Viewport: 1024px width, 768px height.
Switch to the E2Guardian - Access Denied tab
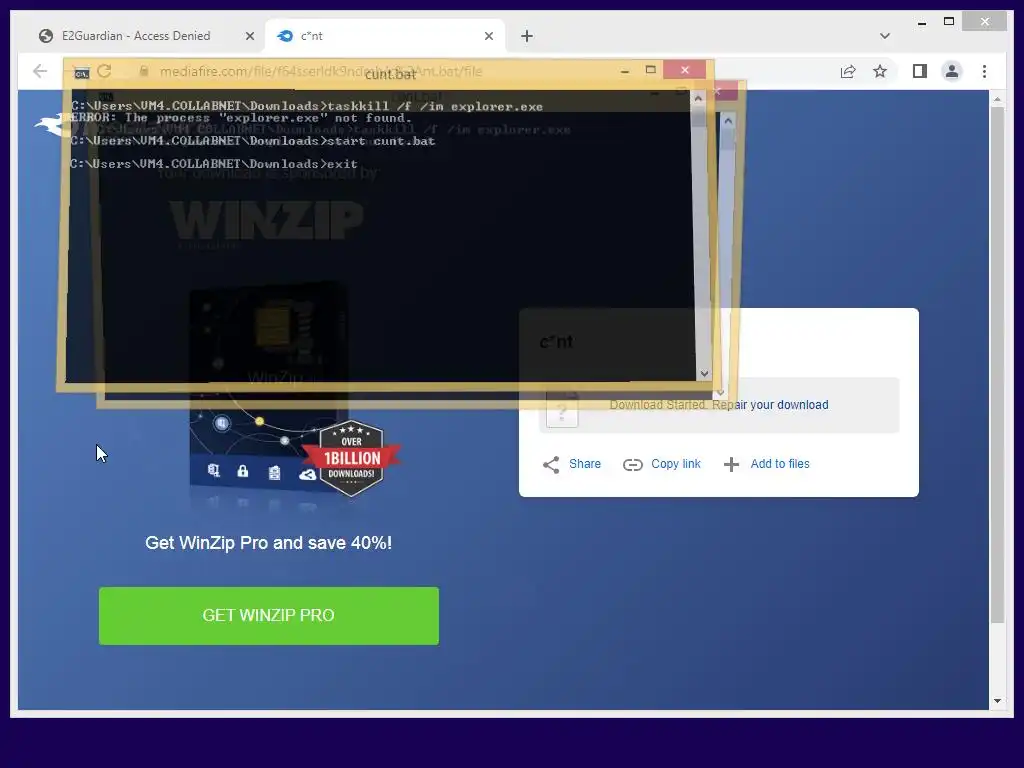[x=136, y=36]
